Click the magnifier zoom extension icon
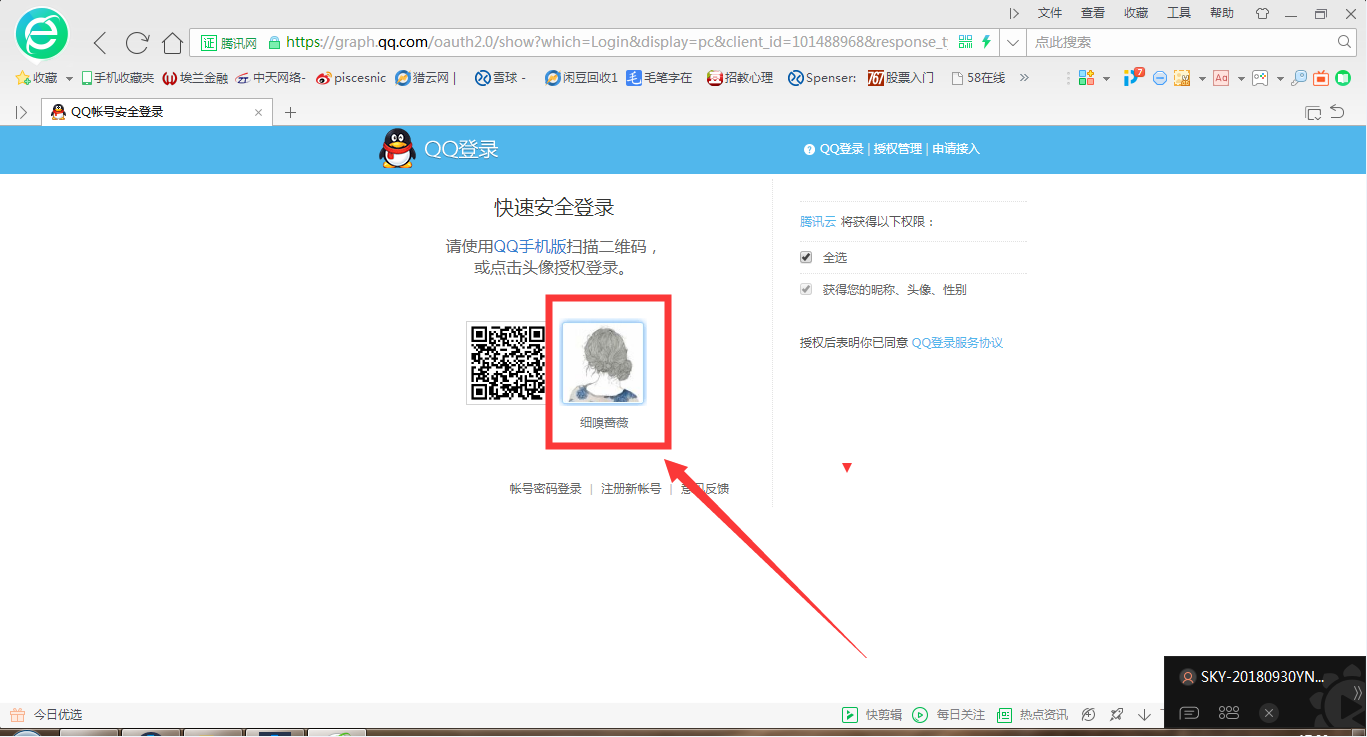This screenshot has height=737, width=1367. click(x=1299, y=78)
